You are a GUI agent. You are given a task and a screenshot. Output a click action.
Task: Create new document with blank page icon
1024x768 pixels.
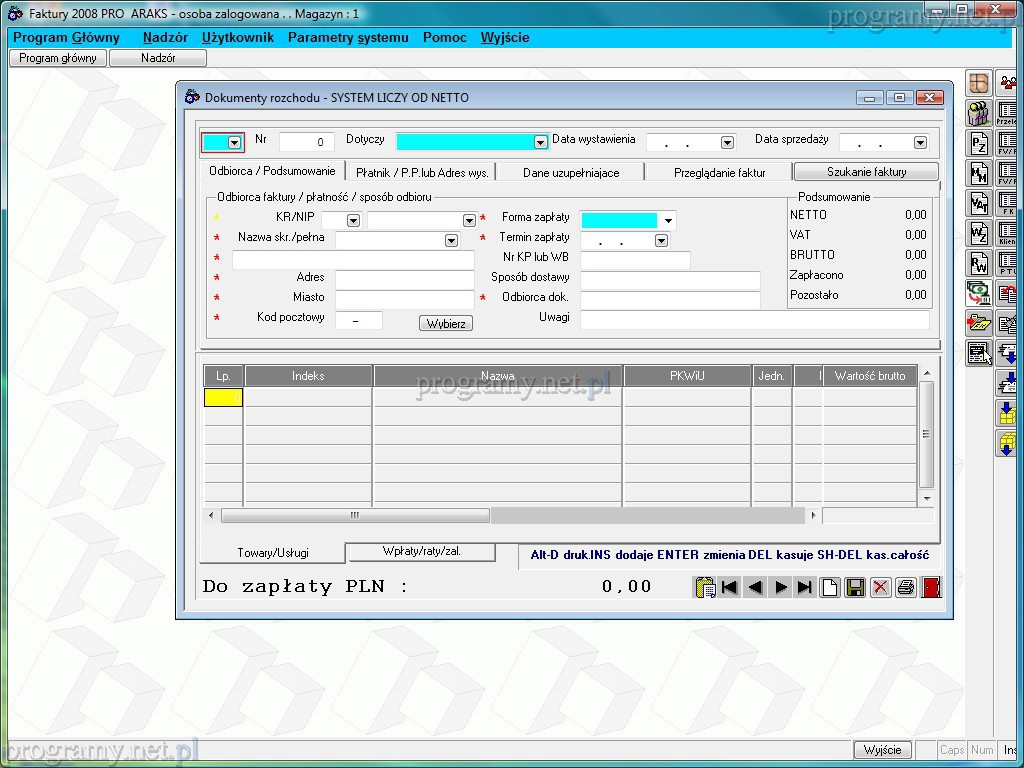[830, 587]
